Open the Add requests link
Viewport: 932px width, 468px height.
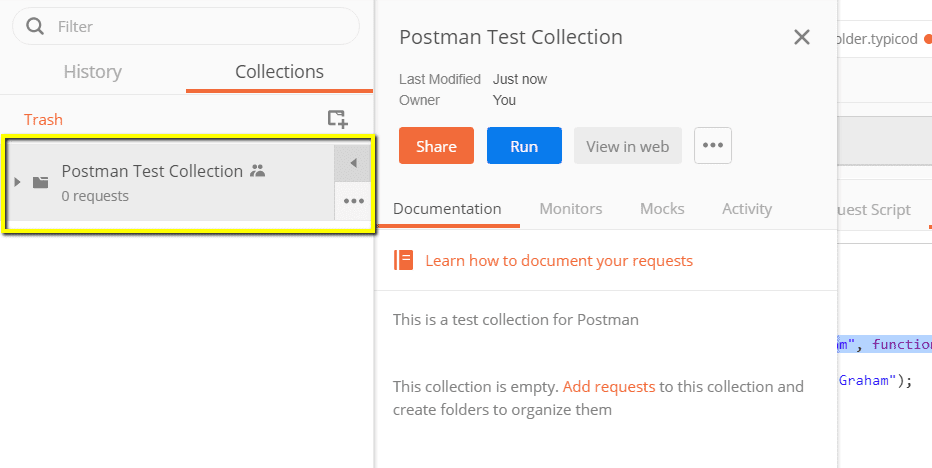[609, 386]
